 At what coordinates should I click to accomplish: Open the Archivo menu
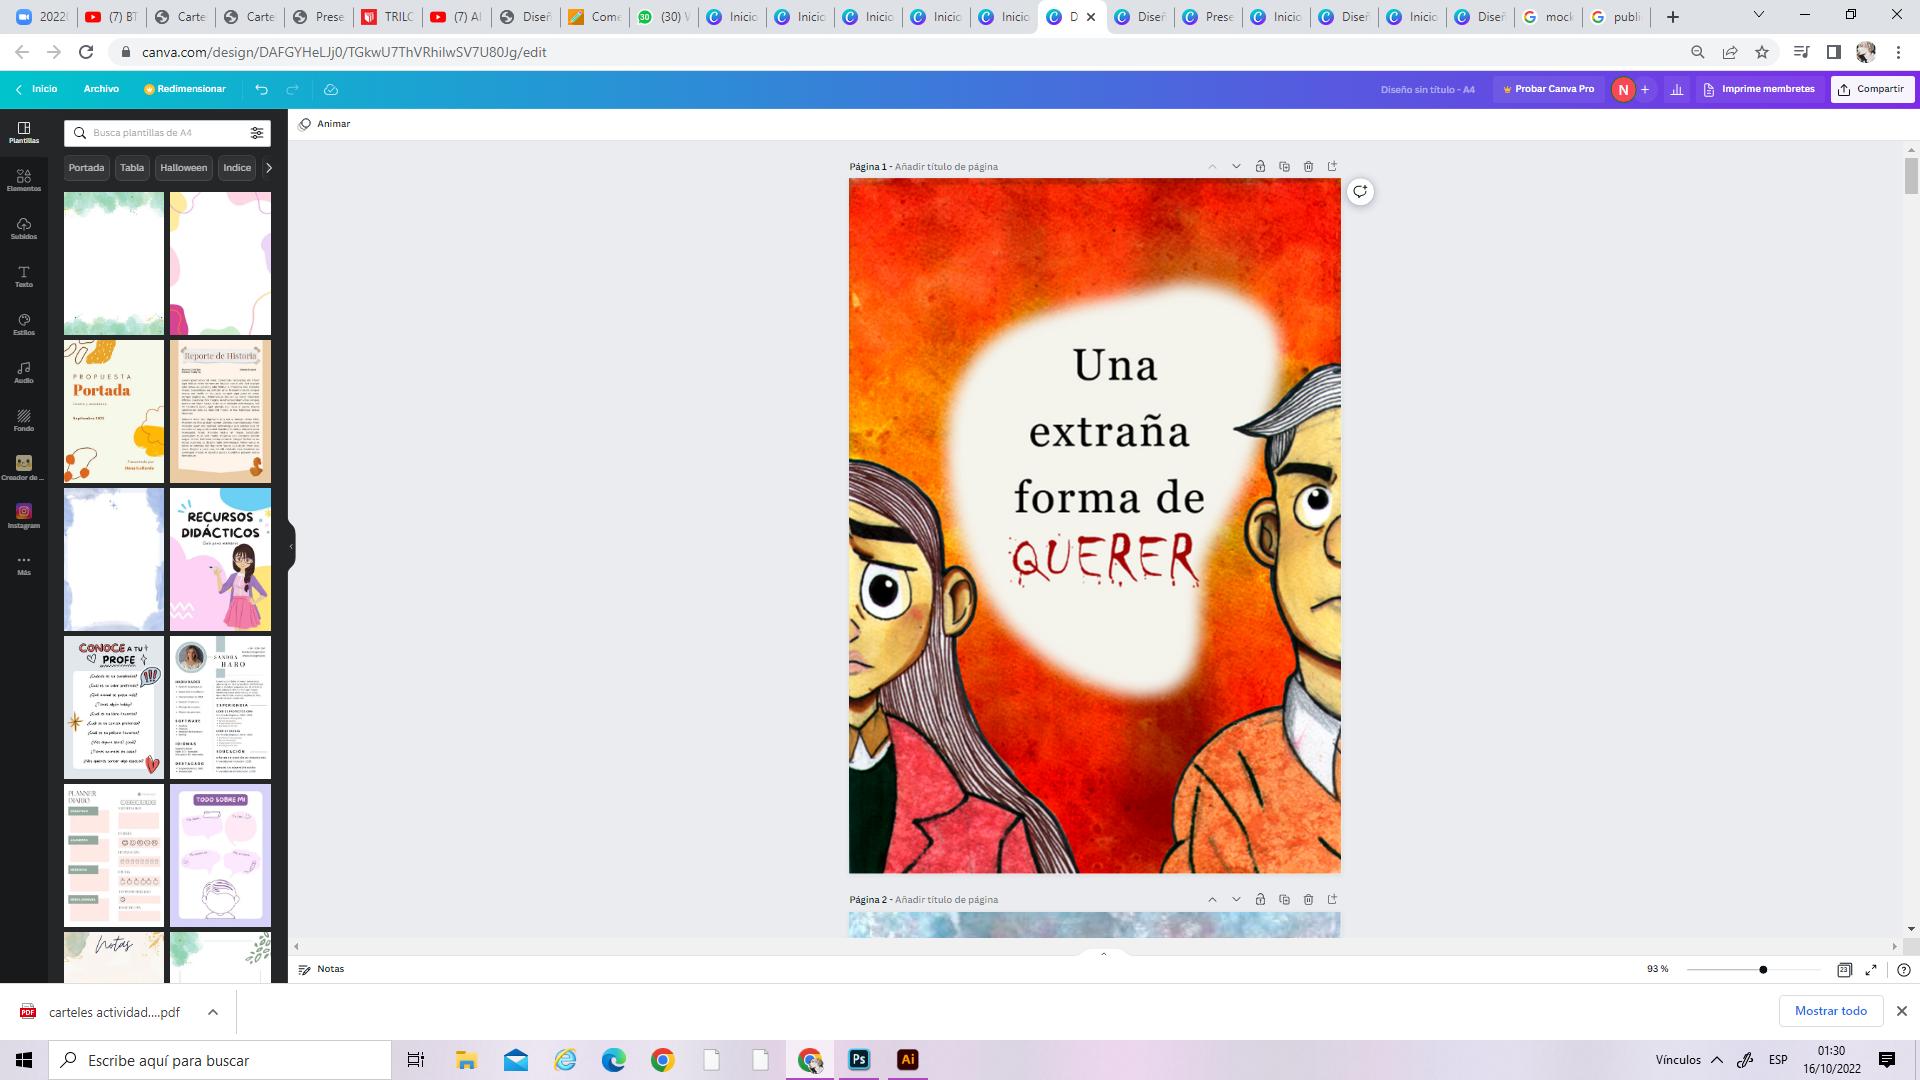click(x=101, y=89)
